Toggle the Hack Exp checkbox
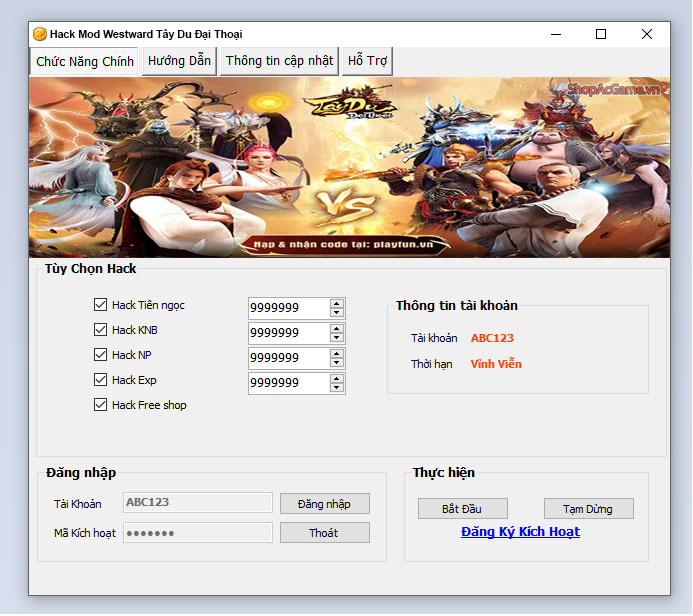 pyautogui.click(x=100, y=380)
